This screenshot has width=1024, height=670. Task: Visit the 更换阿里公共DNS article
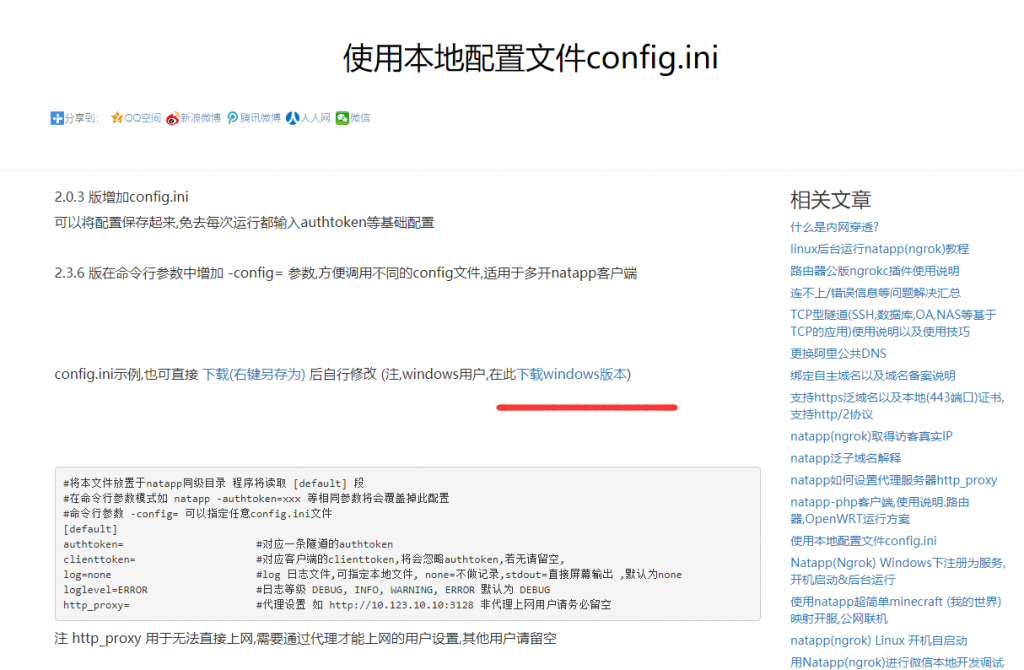coord(839,354)
